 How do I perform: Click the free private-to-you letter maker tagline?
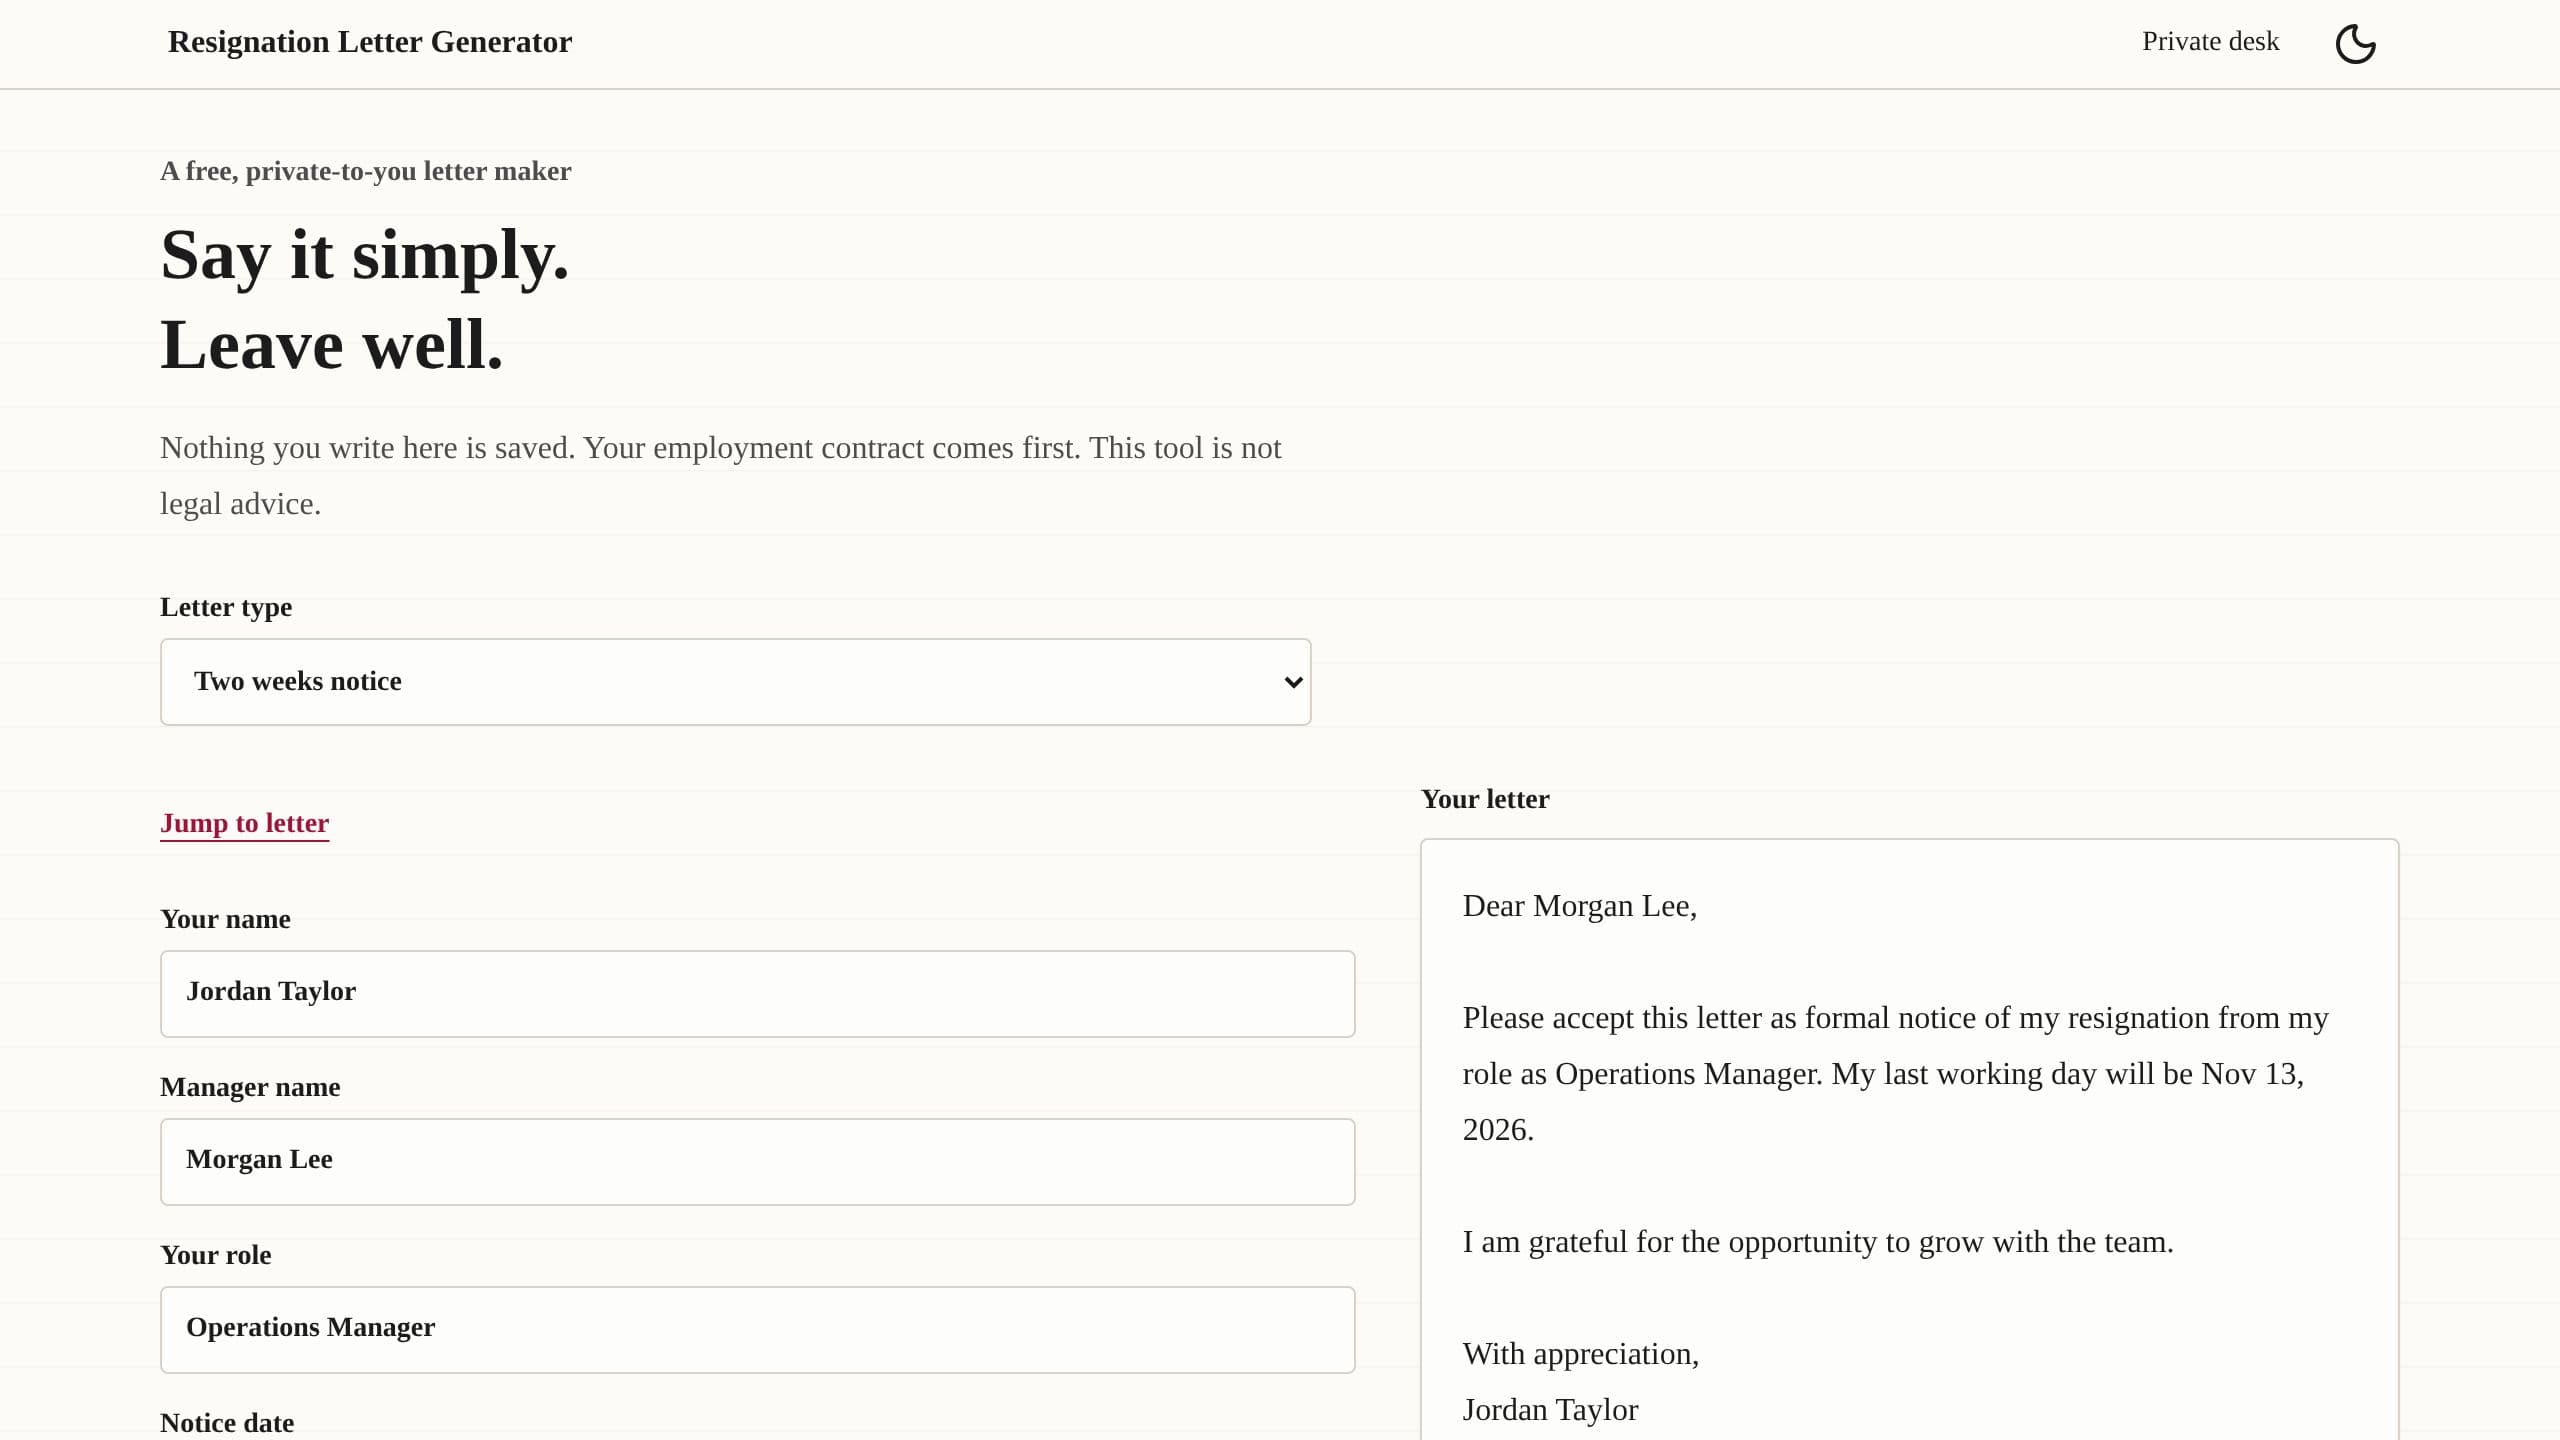366,171
